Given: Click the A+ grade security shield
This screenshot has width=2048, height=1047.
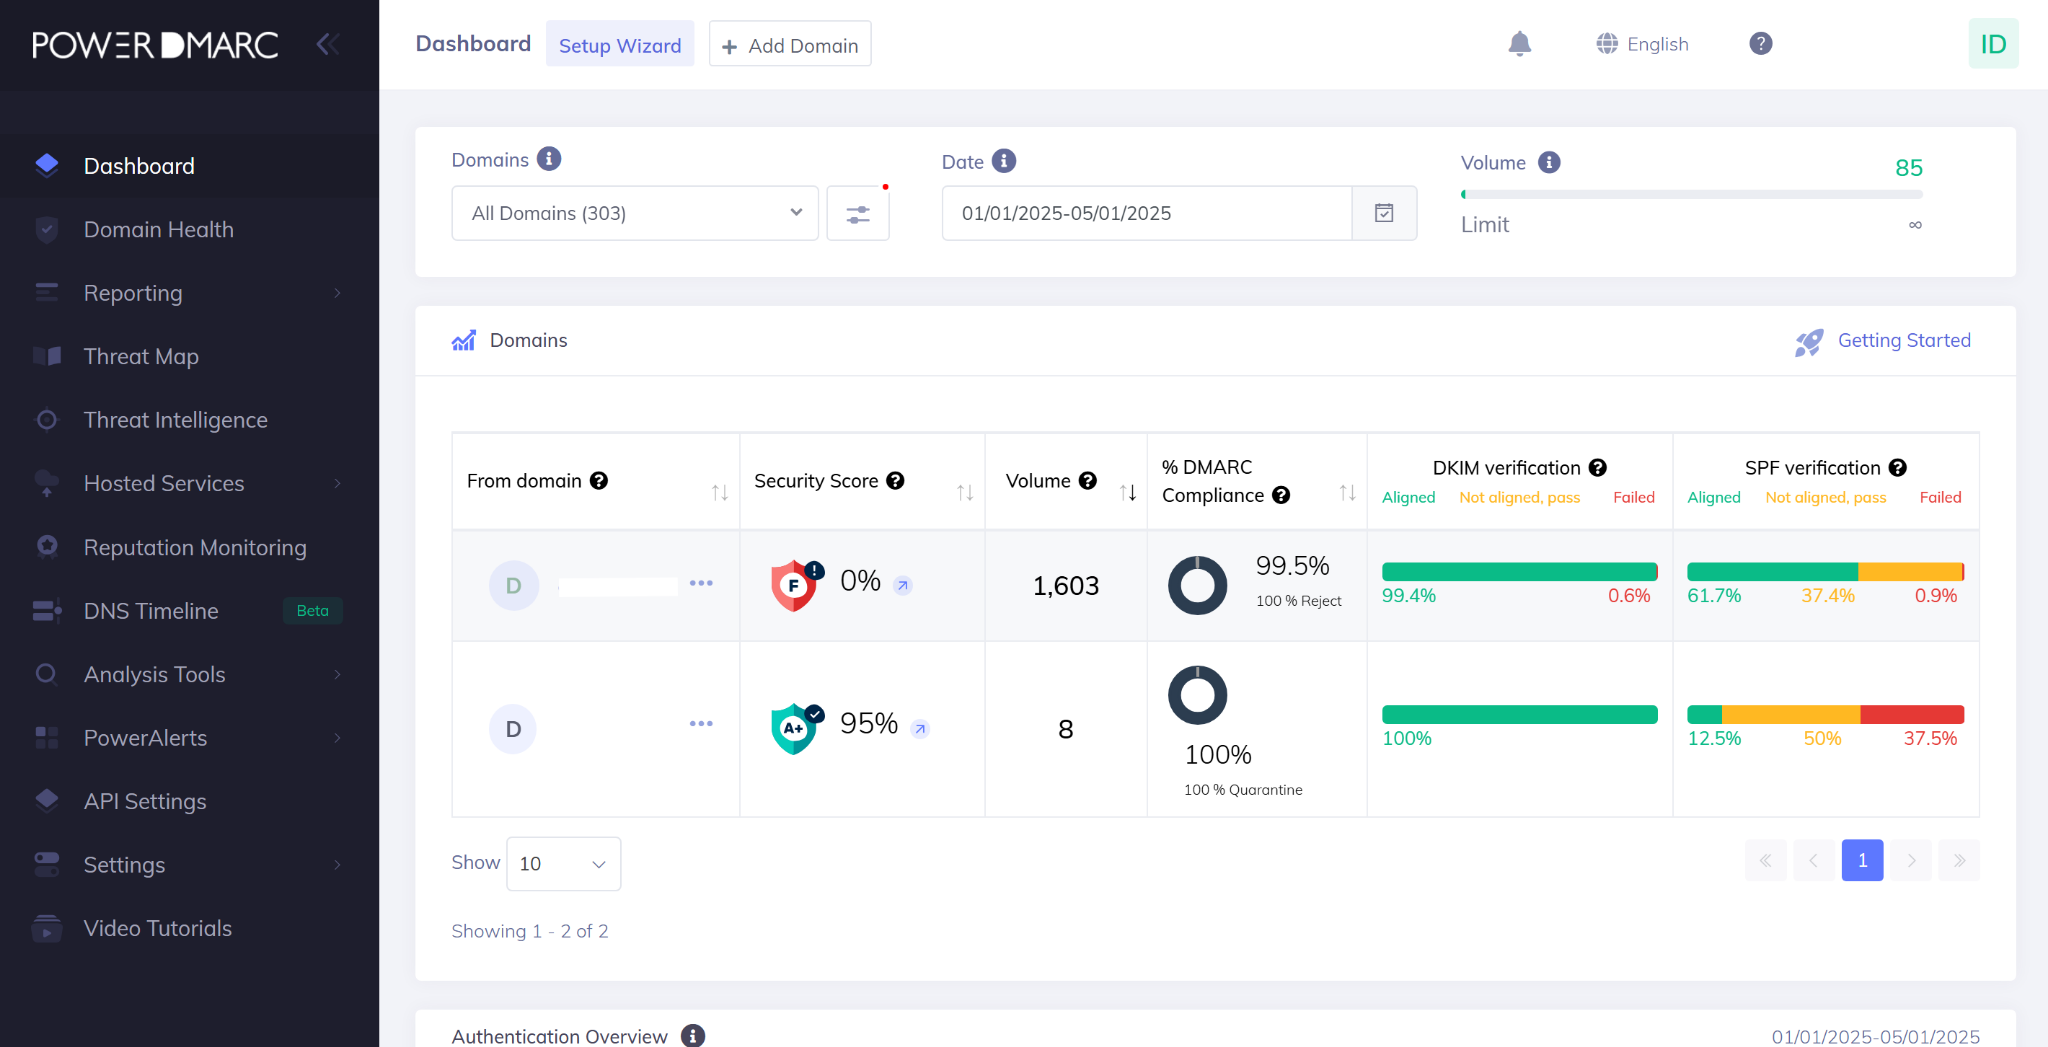Looking at the screenshot, I should click(796, 728).
